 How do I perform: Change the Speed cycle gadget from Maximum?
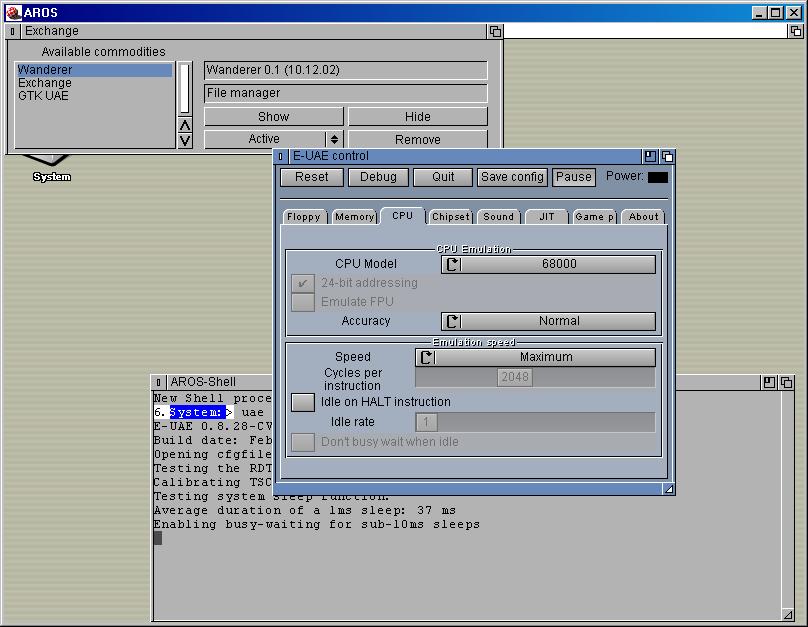[535, 357]
